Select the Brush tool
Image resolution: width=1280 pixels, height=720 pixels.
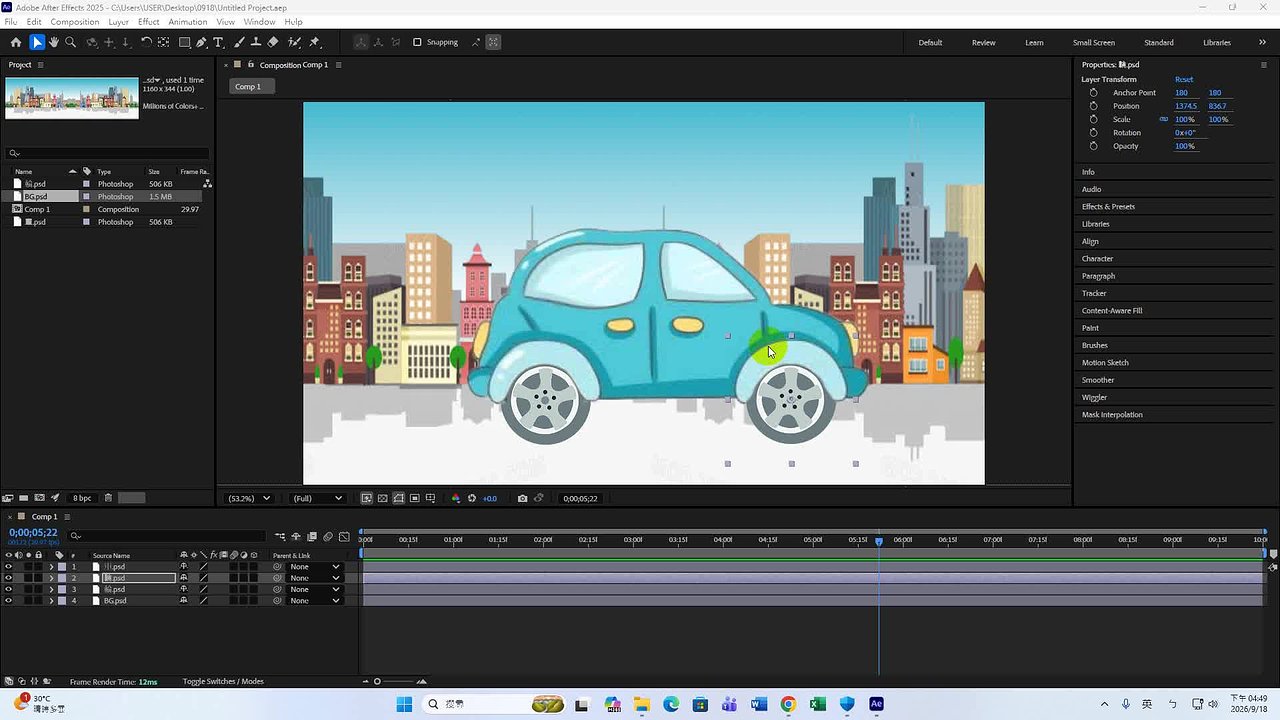(241, 42)
